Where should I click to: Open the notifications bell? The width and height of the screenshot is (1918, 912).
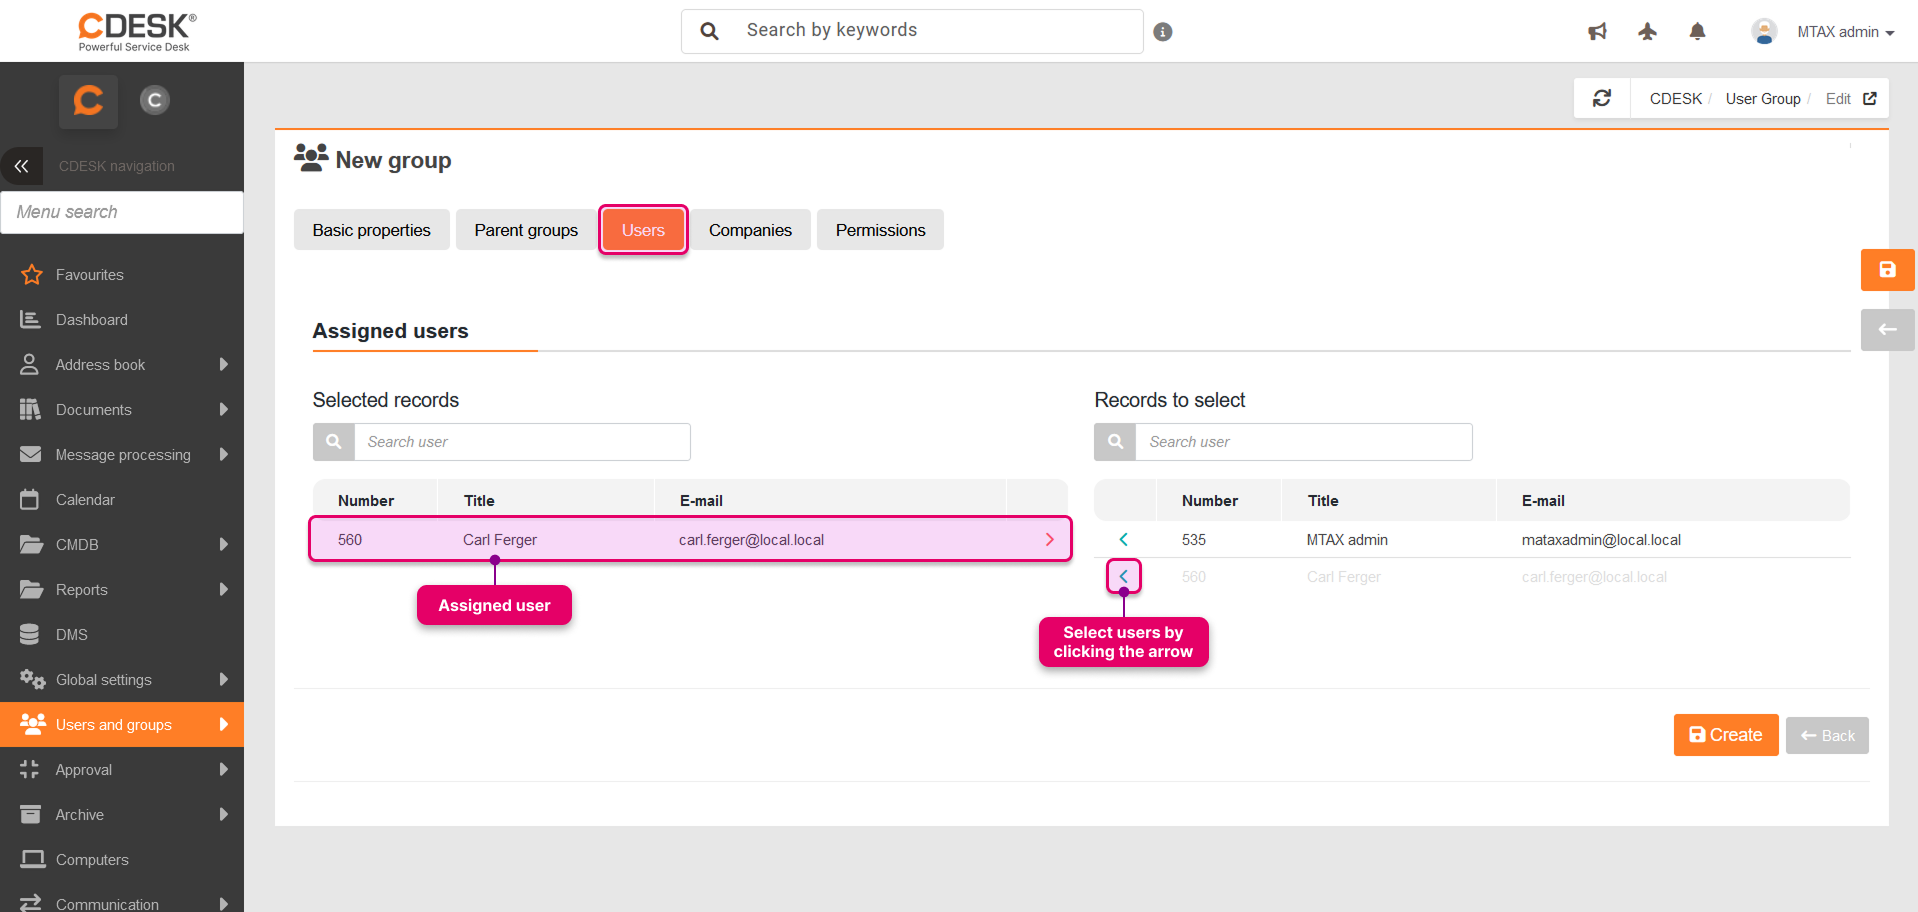[x=1697, y=32]
